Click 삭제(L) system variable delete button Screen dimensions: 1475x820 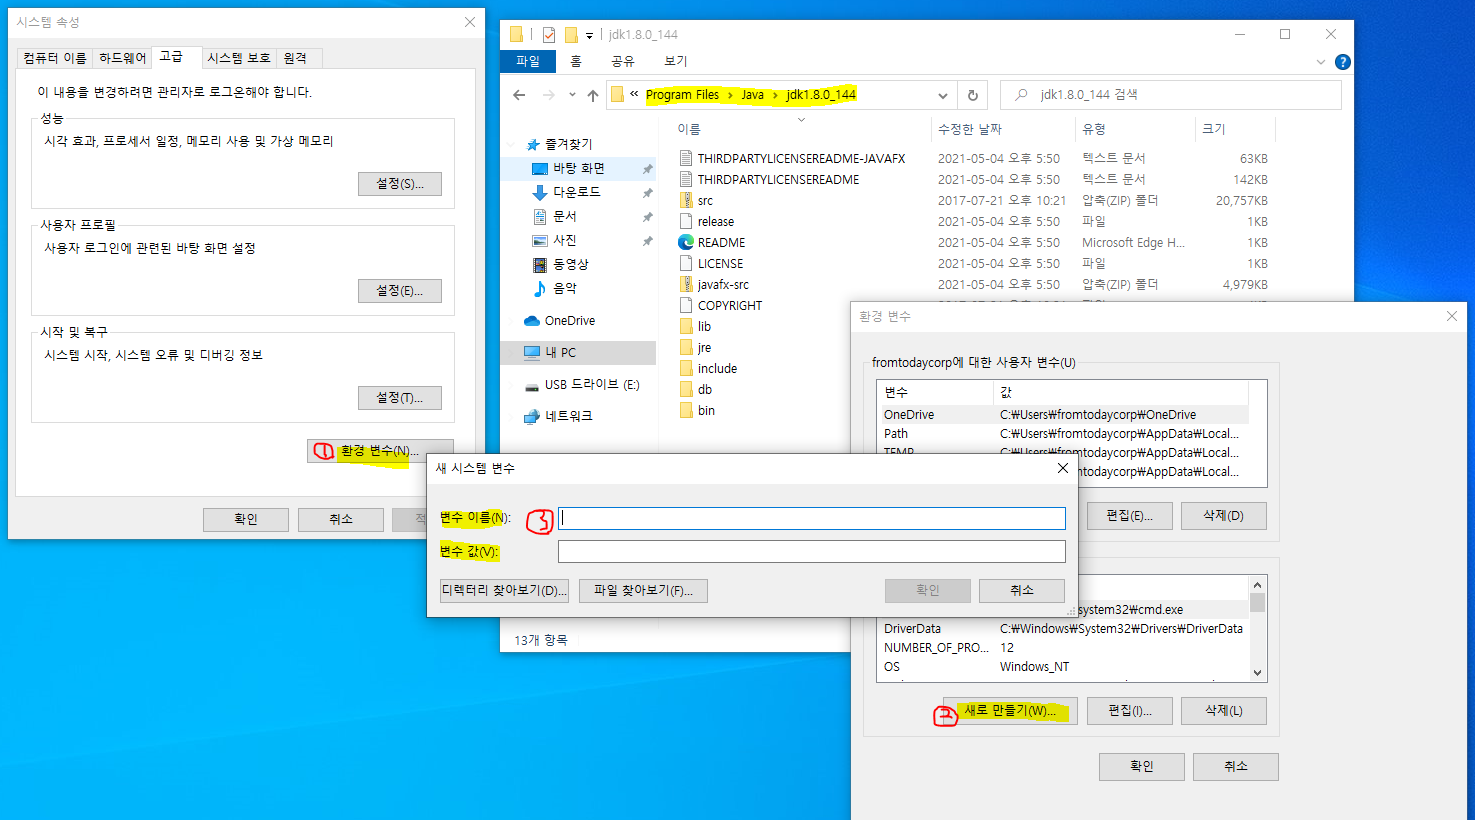coord(1224,711)
